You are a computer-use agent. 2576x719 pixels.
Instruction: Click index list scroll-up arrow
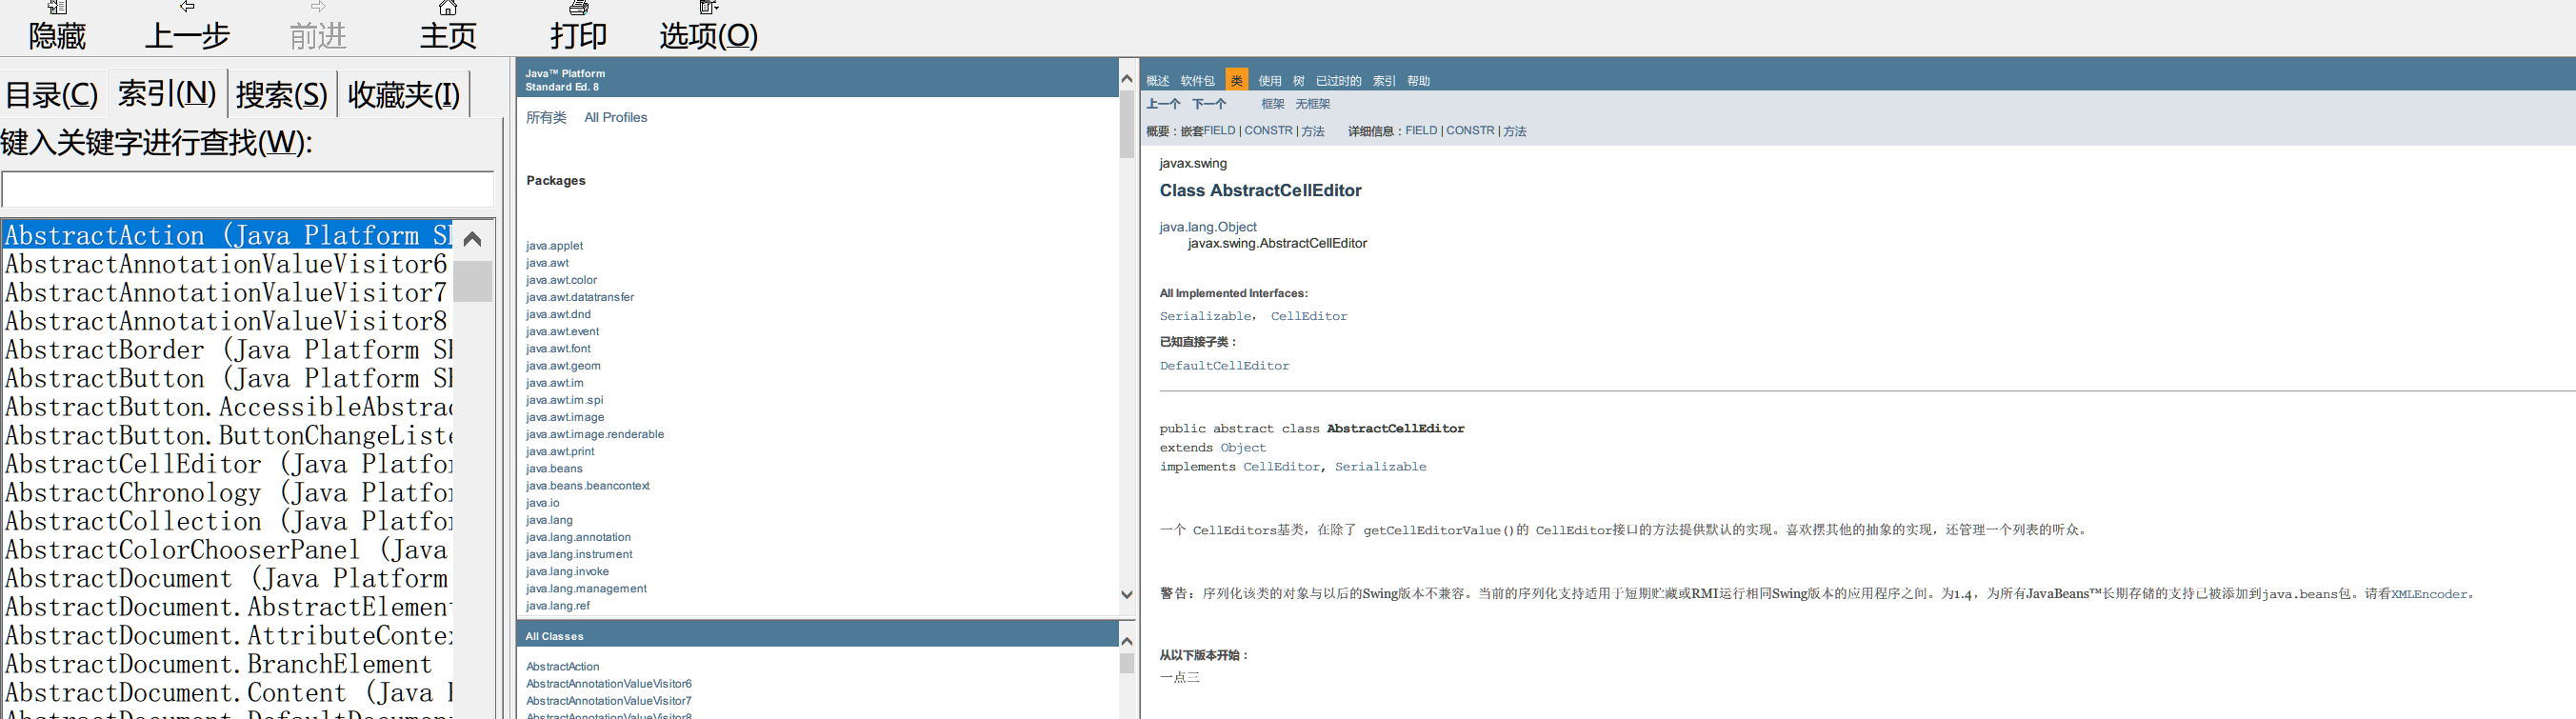[473, 239]
